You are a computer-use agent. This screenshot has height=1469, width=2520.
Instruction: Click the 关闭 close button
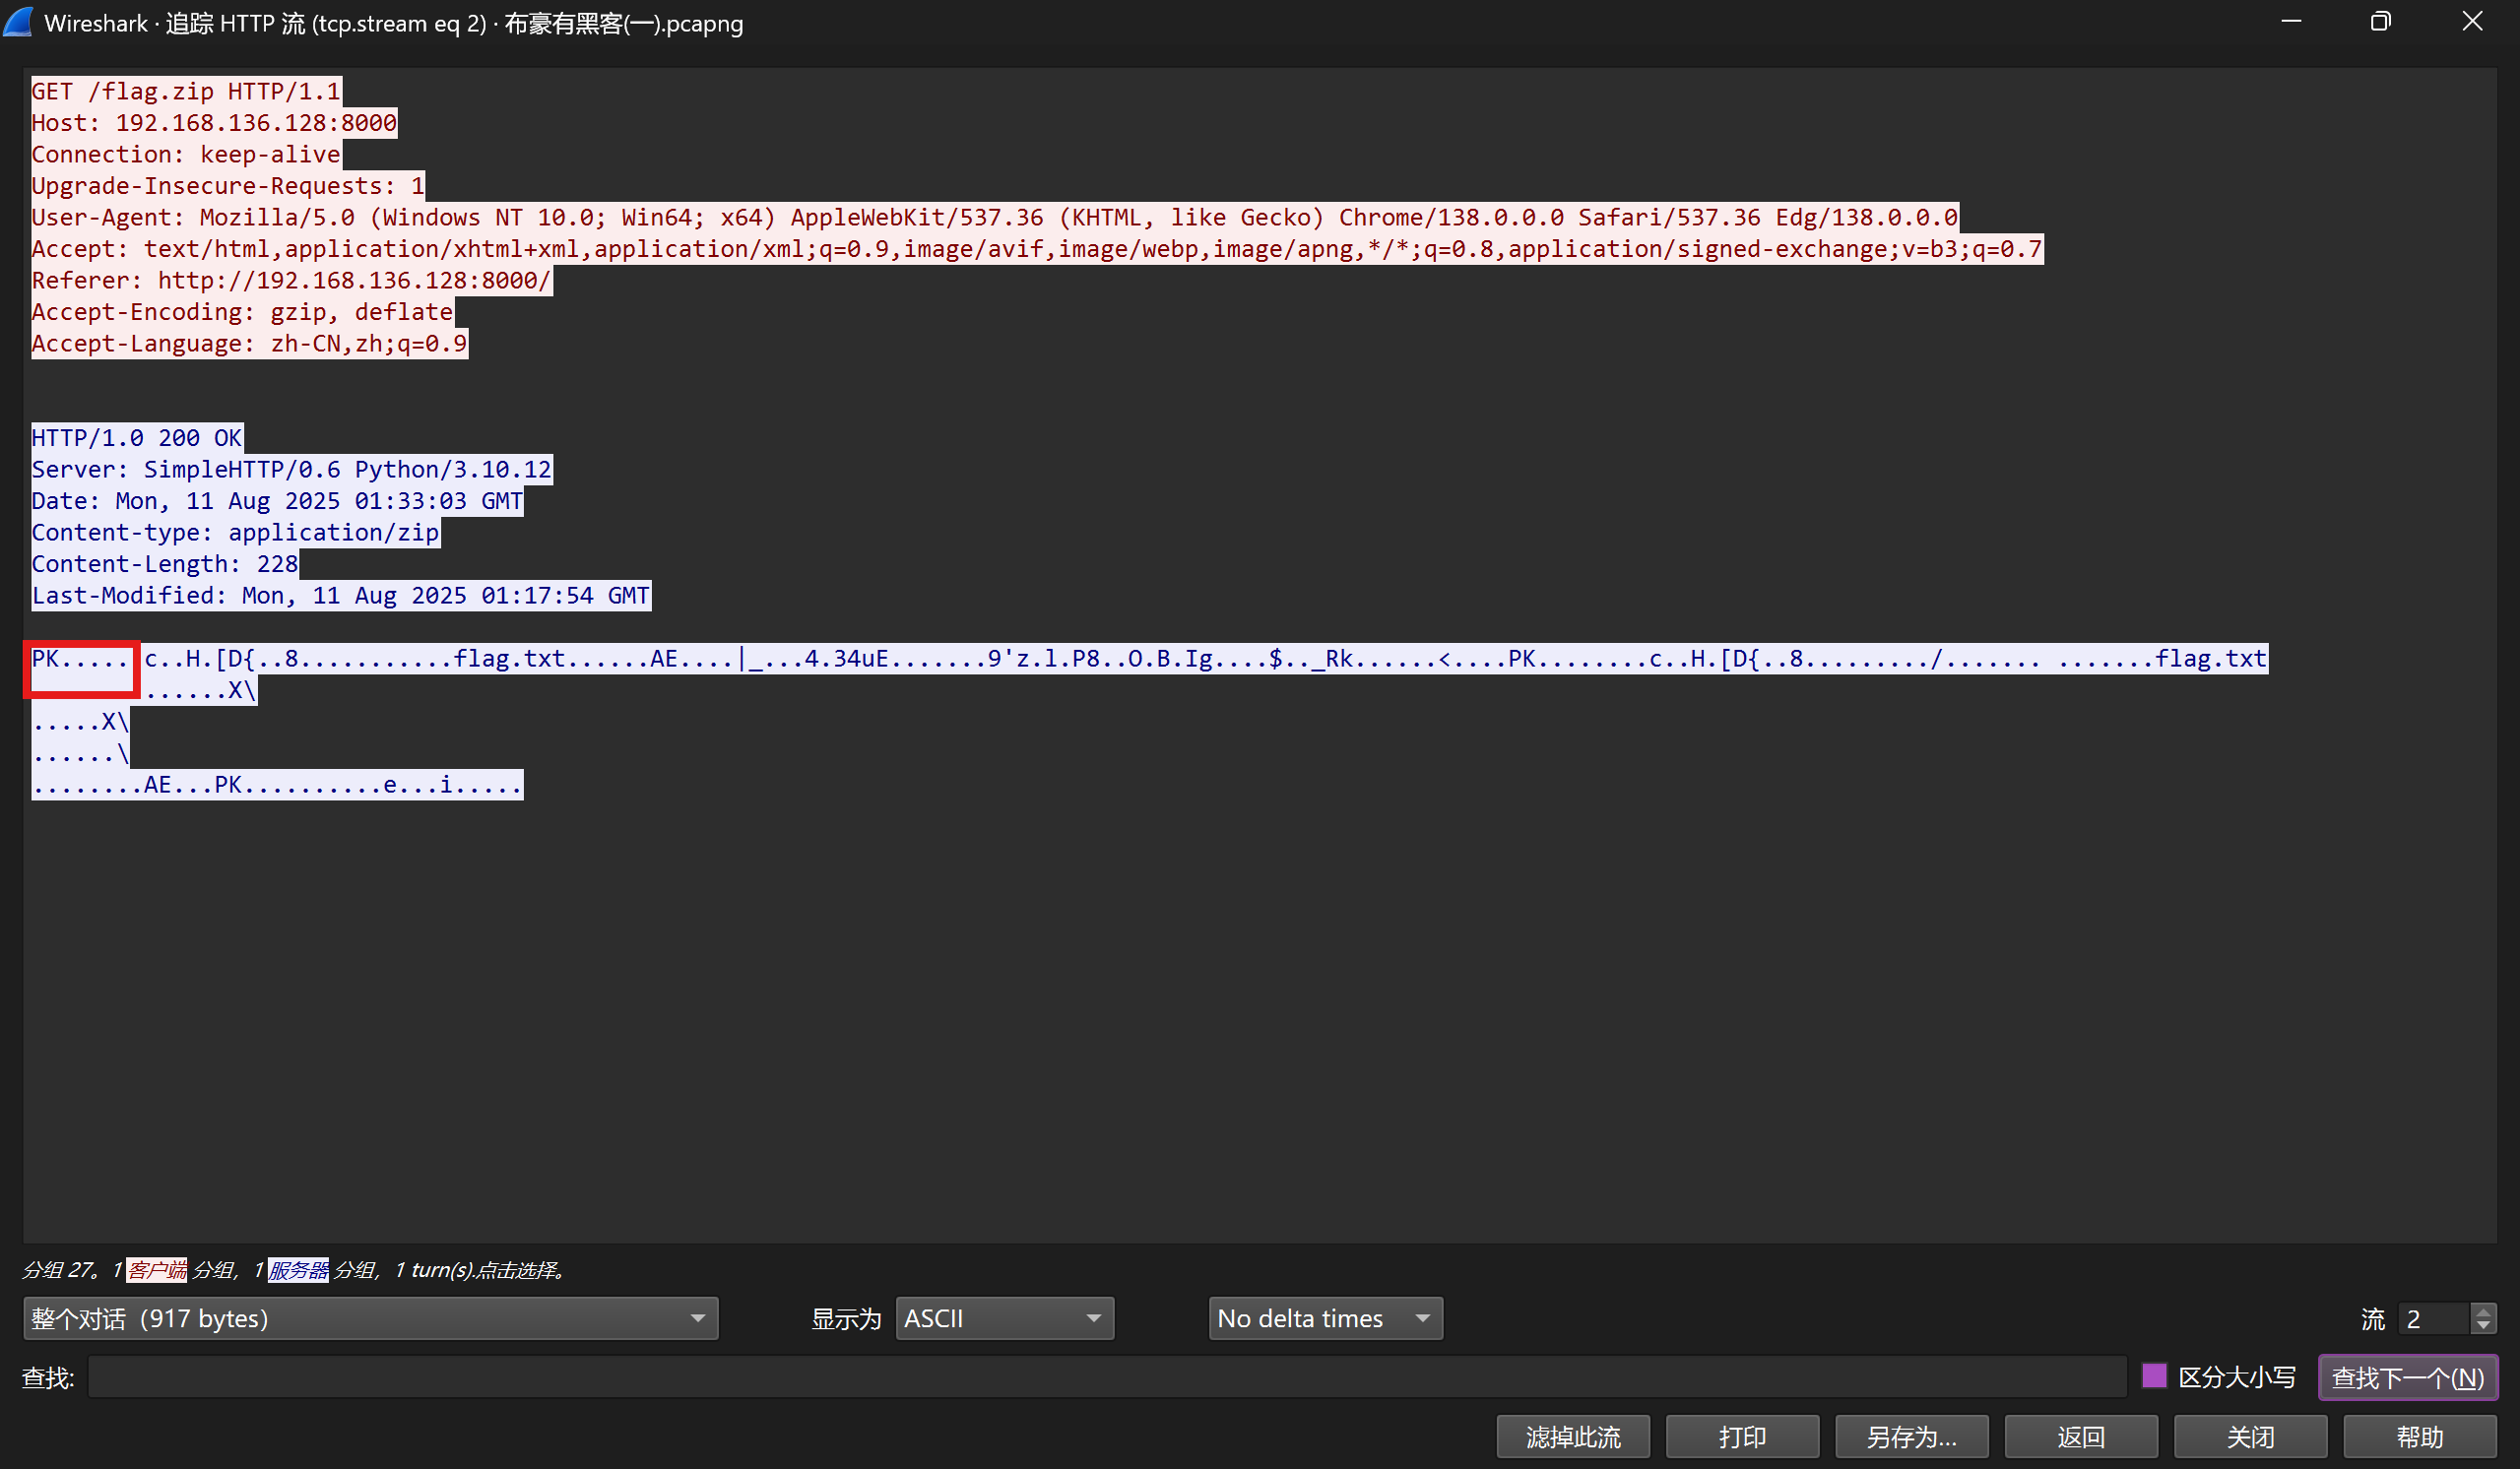coord(2250,1437)
